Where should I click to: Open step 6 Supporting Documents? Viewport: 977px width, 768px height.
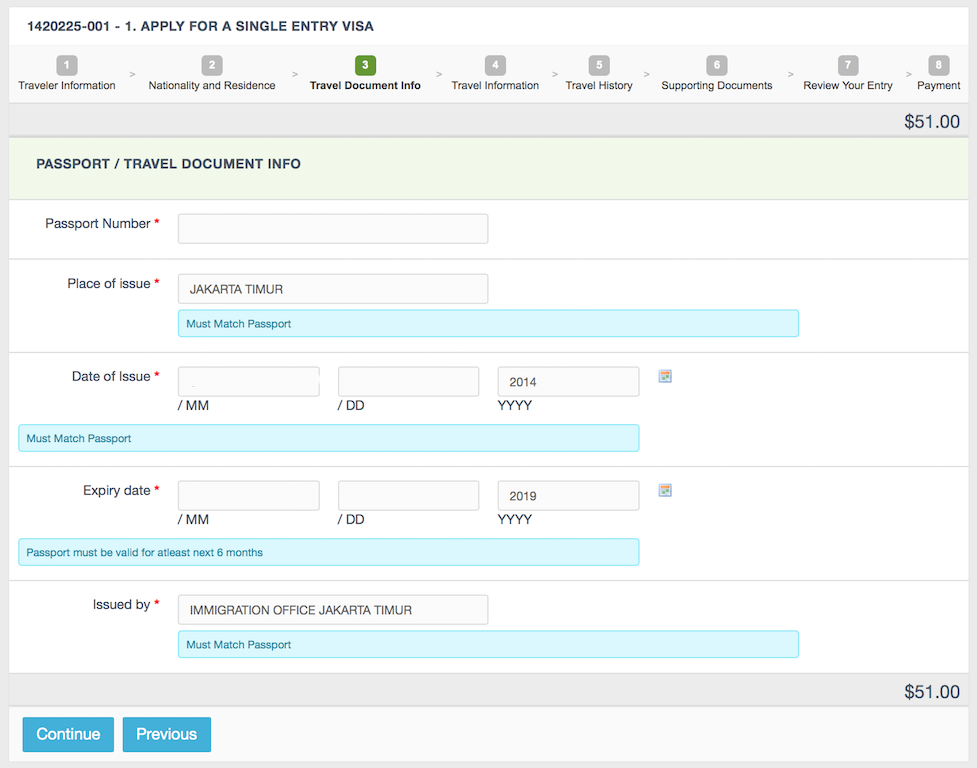[x=717, y=75]
